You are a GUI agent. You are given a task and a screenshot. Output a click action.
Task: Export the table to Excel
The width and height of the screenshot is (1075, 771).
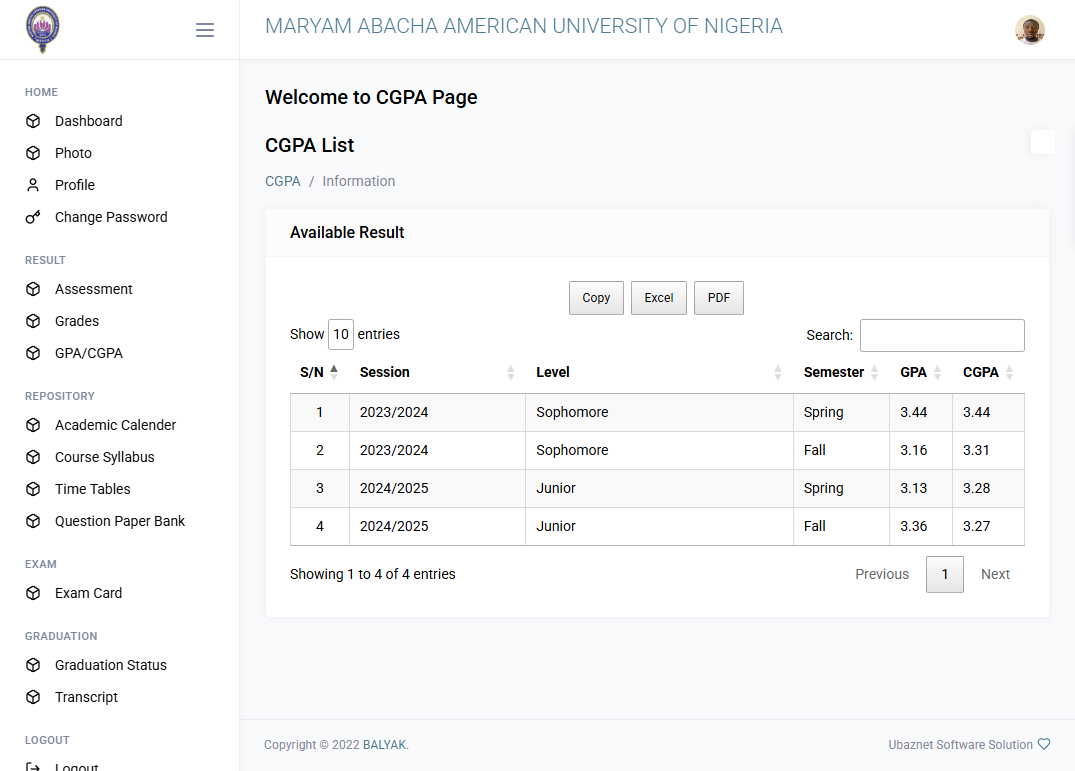(658, 297)
